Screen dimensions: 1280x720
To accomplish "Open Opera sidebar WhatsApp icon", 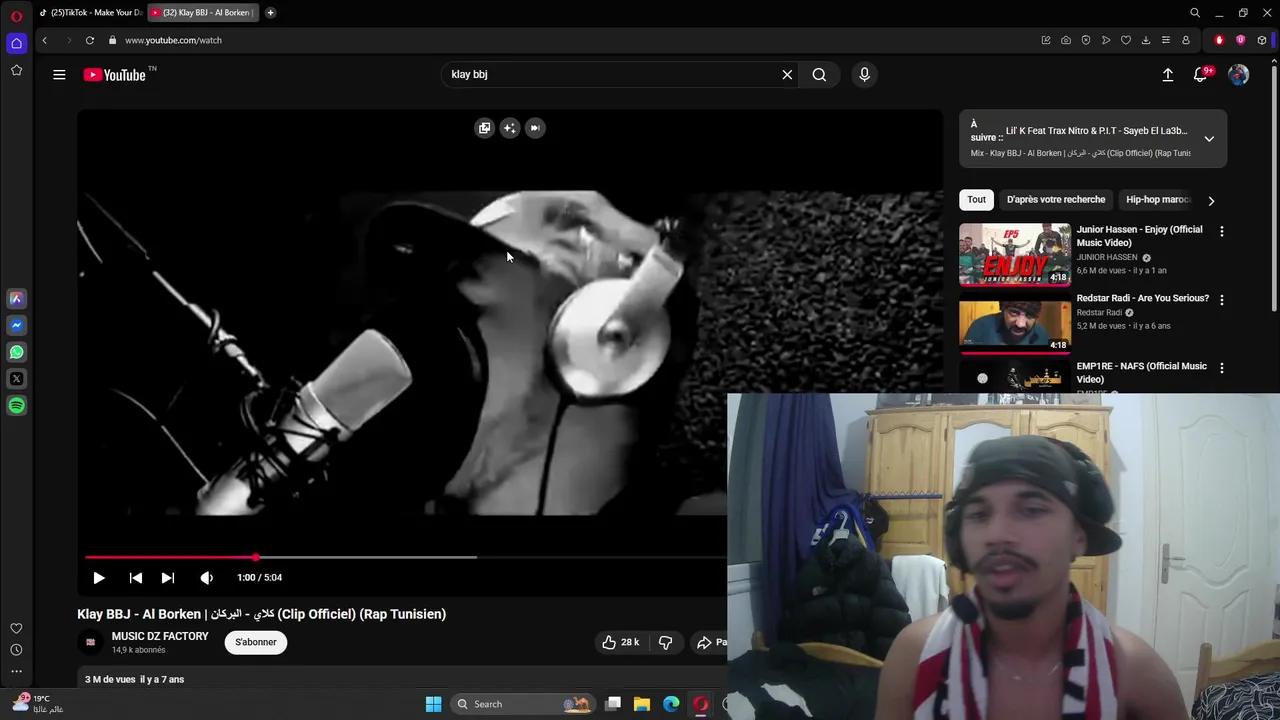I will point(16,352).
